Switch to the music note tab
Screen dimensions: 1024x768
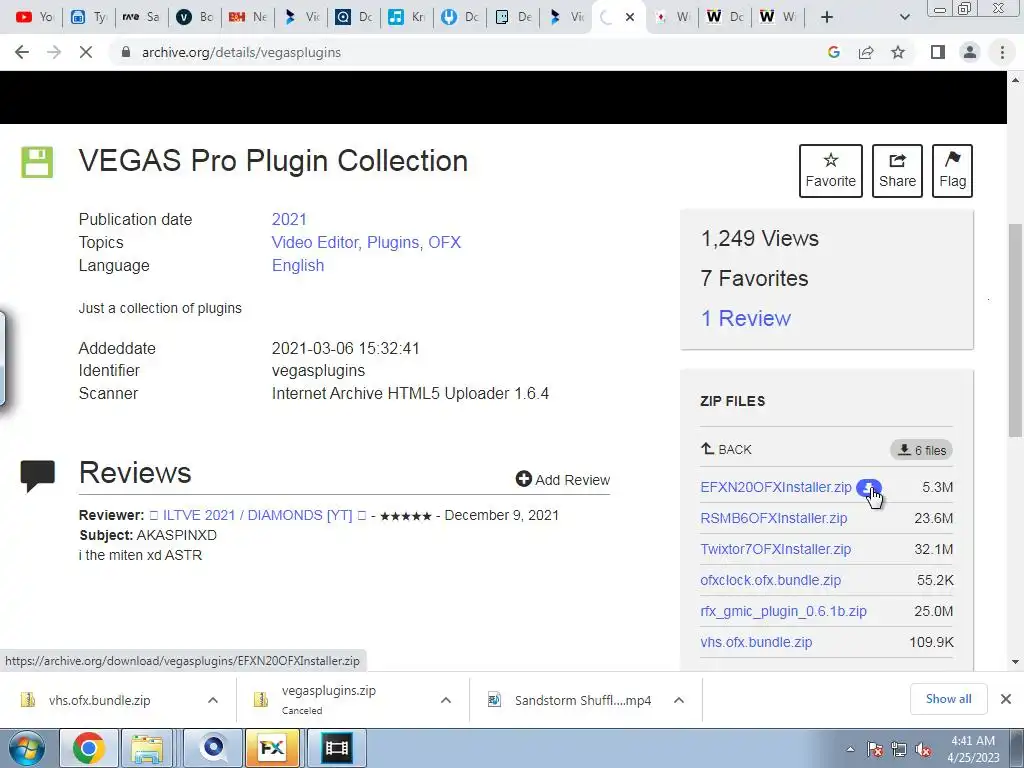[x=406, y=17]
